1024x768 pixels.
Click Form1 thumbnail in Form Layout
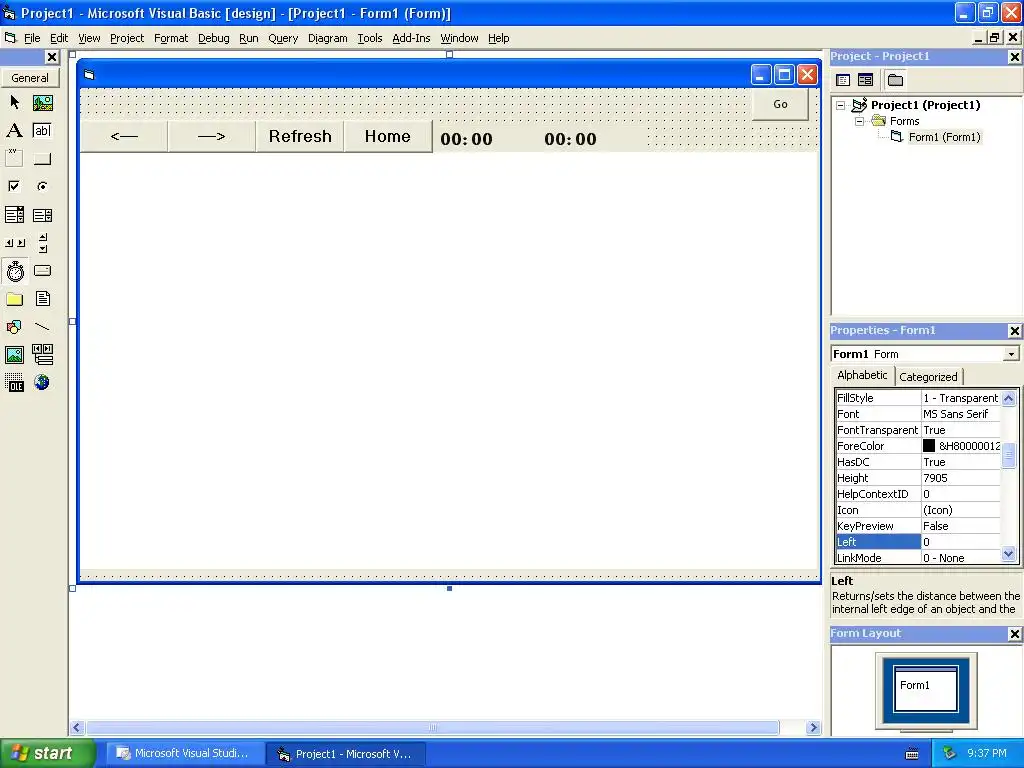pyautogui.click(x=925, y=688)
